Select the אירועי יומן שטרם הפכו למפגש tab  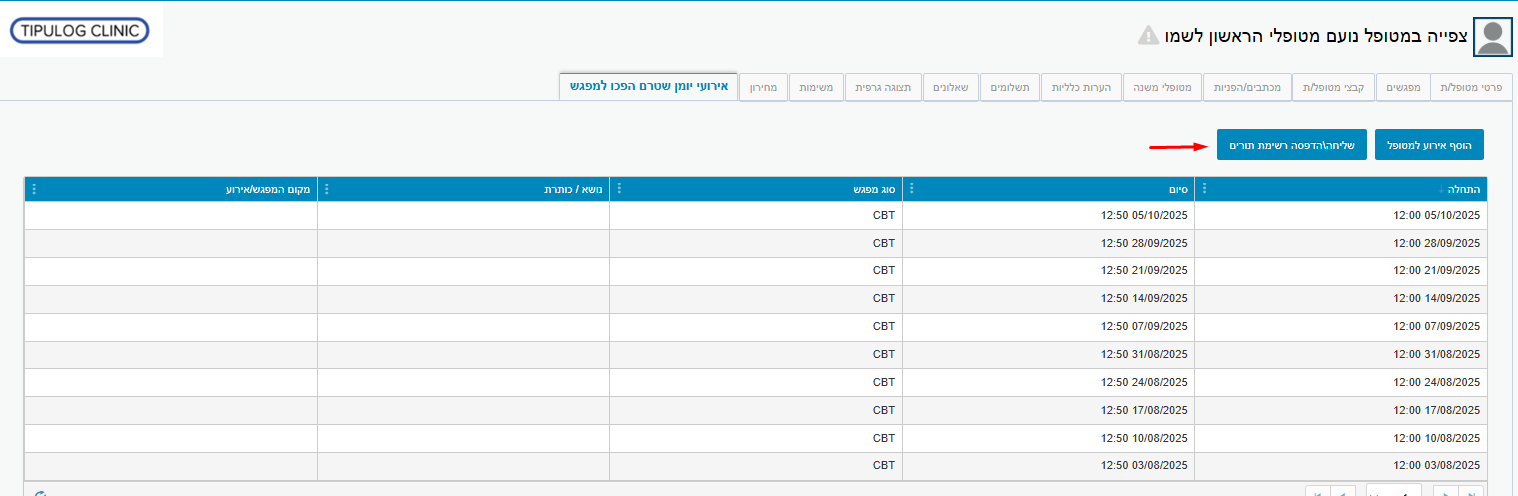(x=647, y=87)
